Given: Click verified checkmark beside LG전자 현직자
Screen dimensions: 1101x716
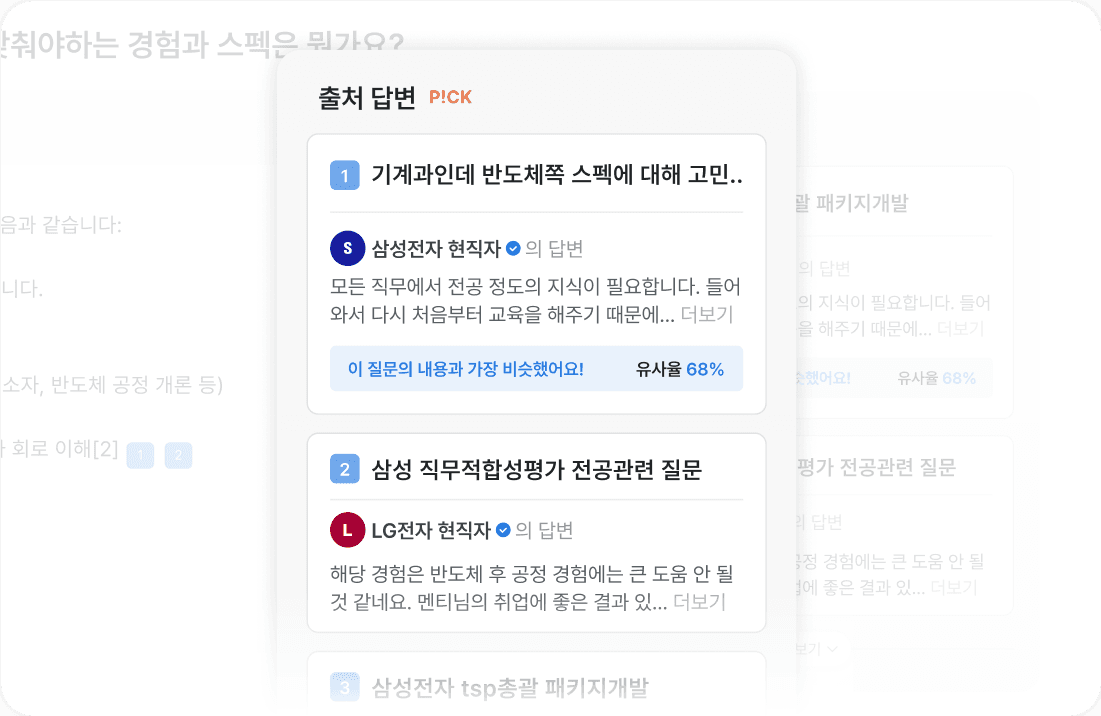Looking at the screenshot, I should tap(503, 530).
